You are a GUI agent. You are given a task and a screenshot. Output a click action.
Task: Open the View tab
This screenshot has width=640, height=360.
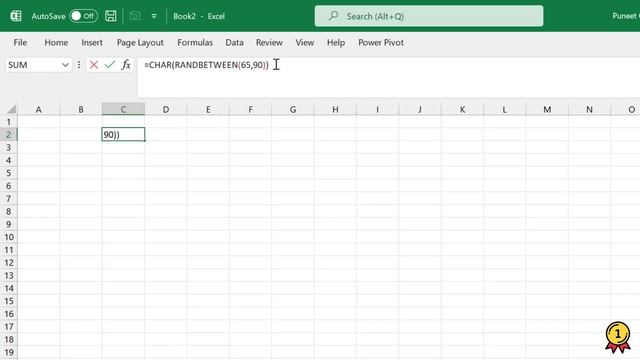tap(304, 42)
